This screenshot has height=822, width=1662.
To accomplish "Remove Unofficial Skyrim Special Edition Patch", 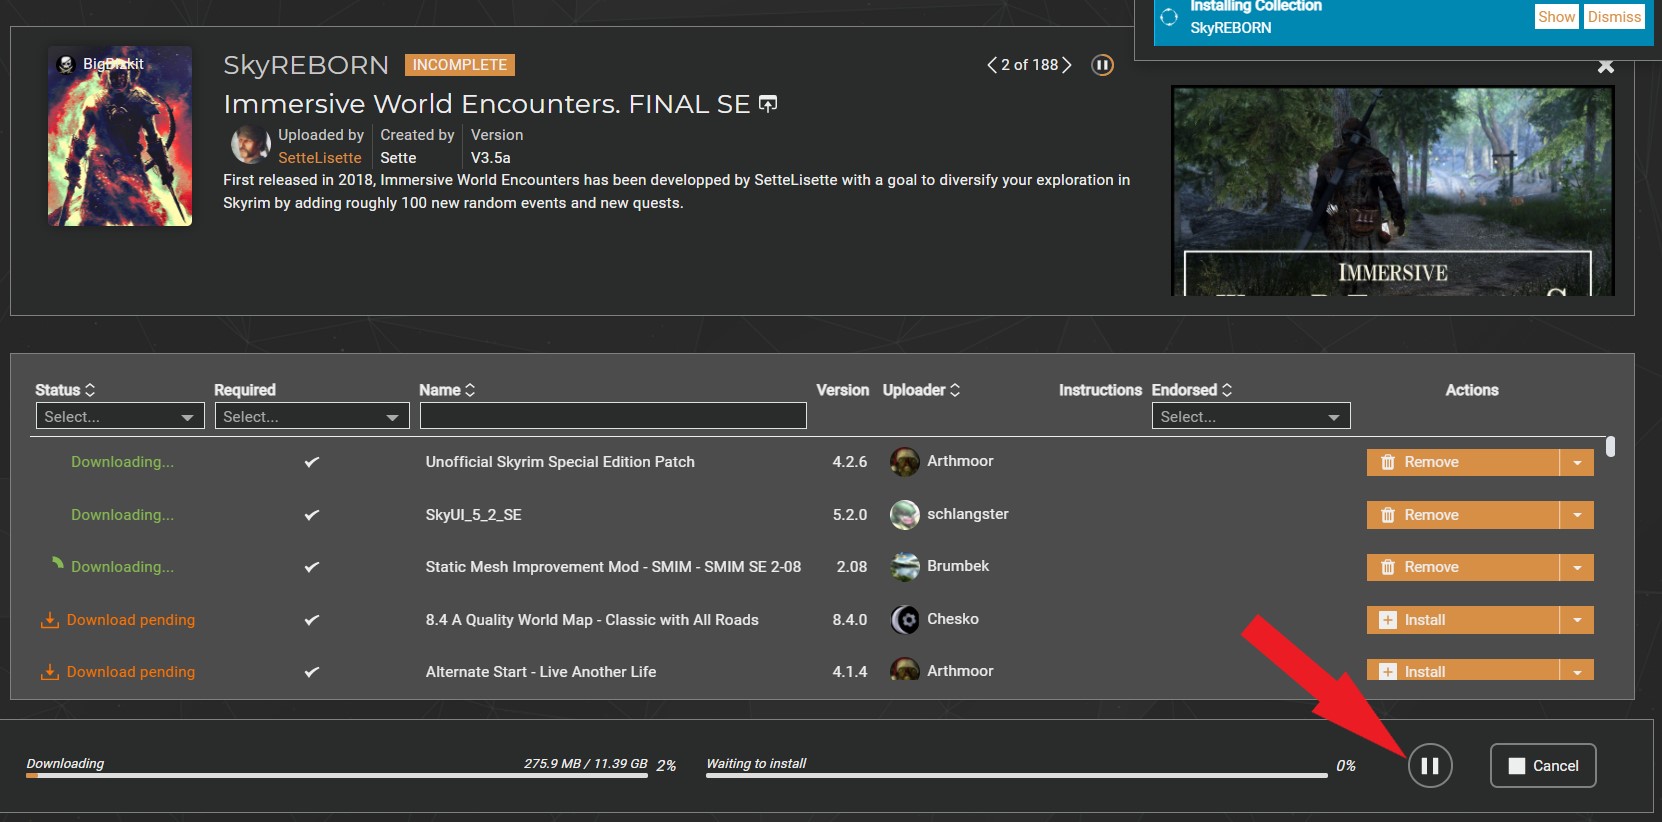I will [1463, 462].
